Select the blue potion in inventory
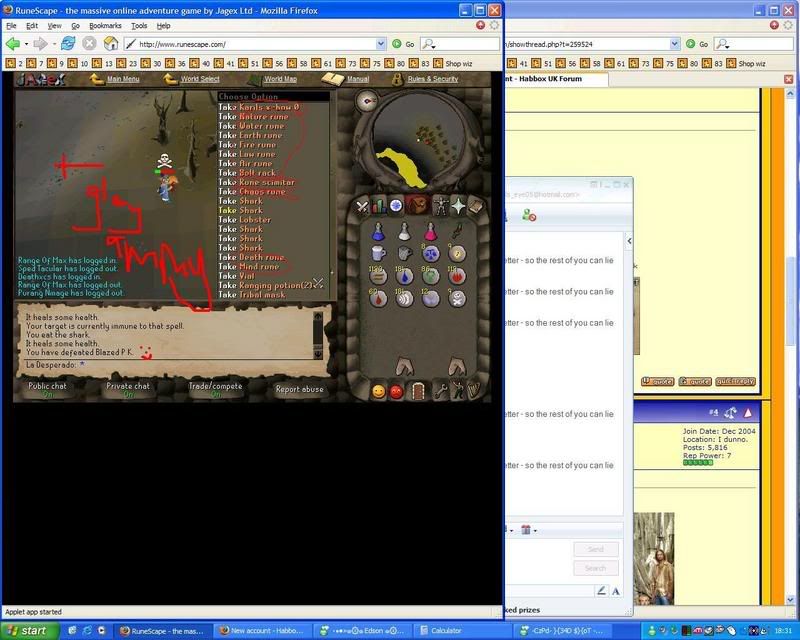 pos(378,232)
